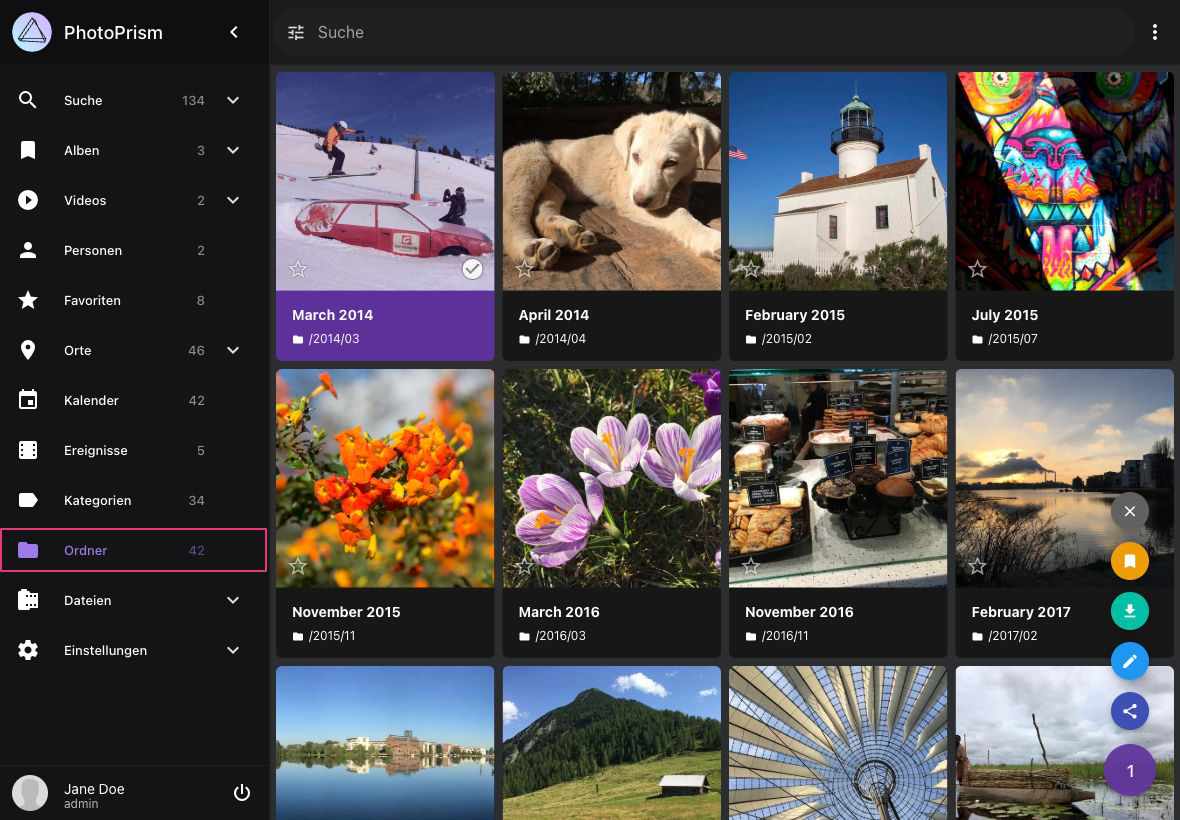Click the Suche magnifier icon in sidebar
1180x820 pixels.
[x=28, y=100]
